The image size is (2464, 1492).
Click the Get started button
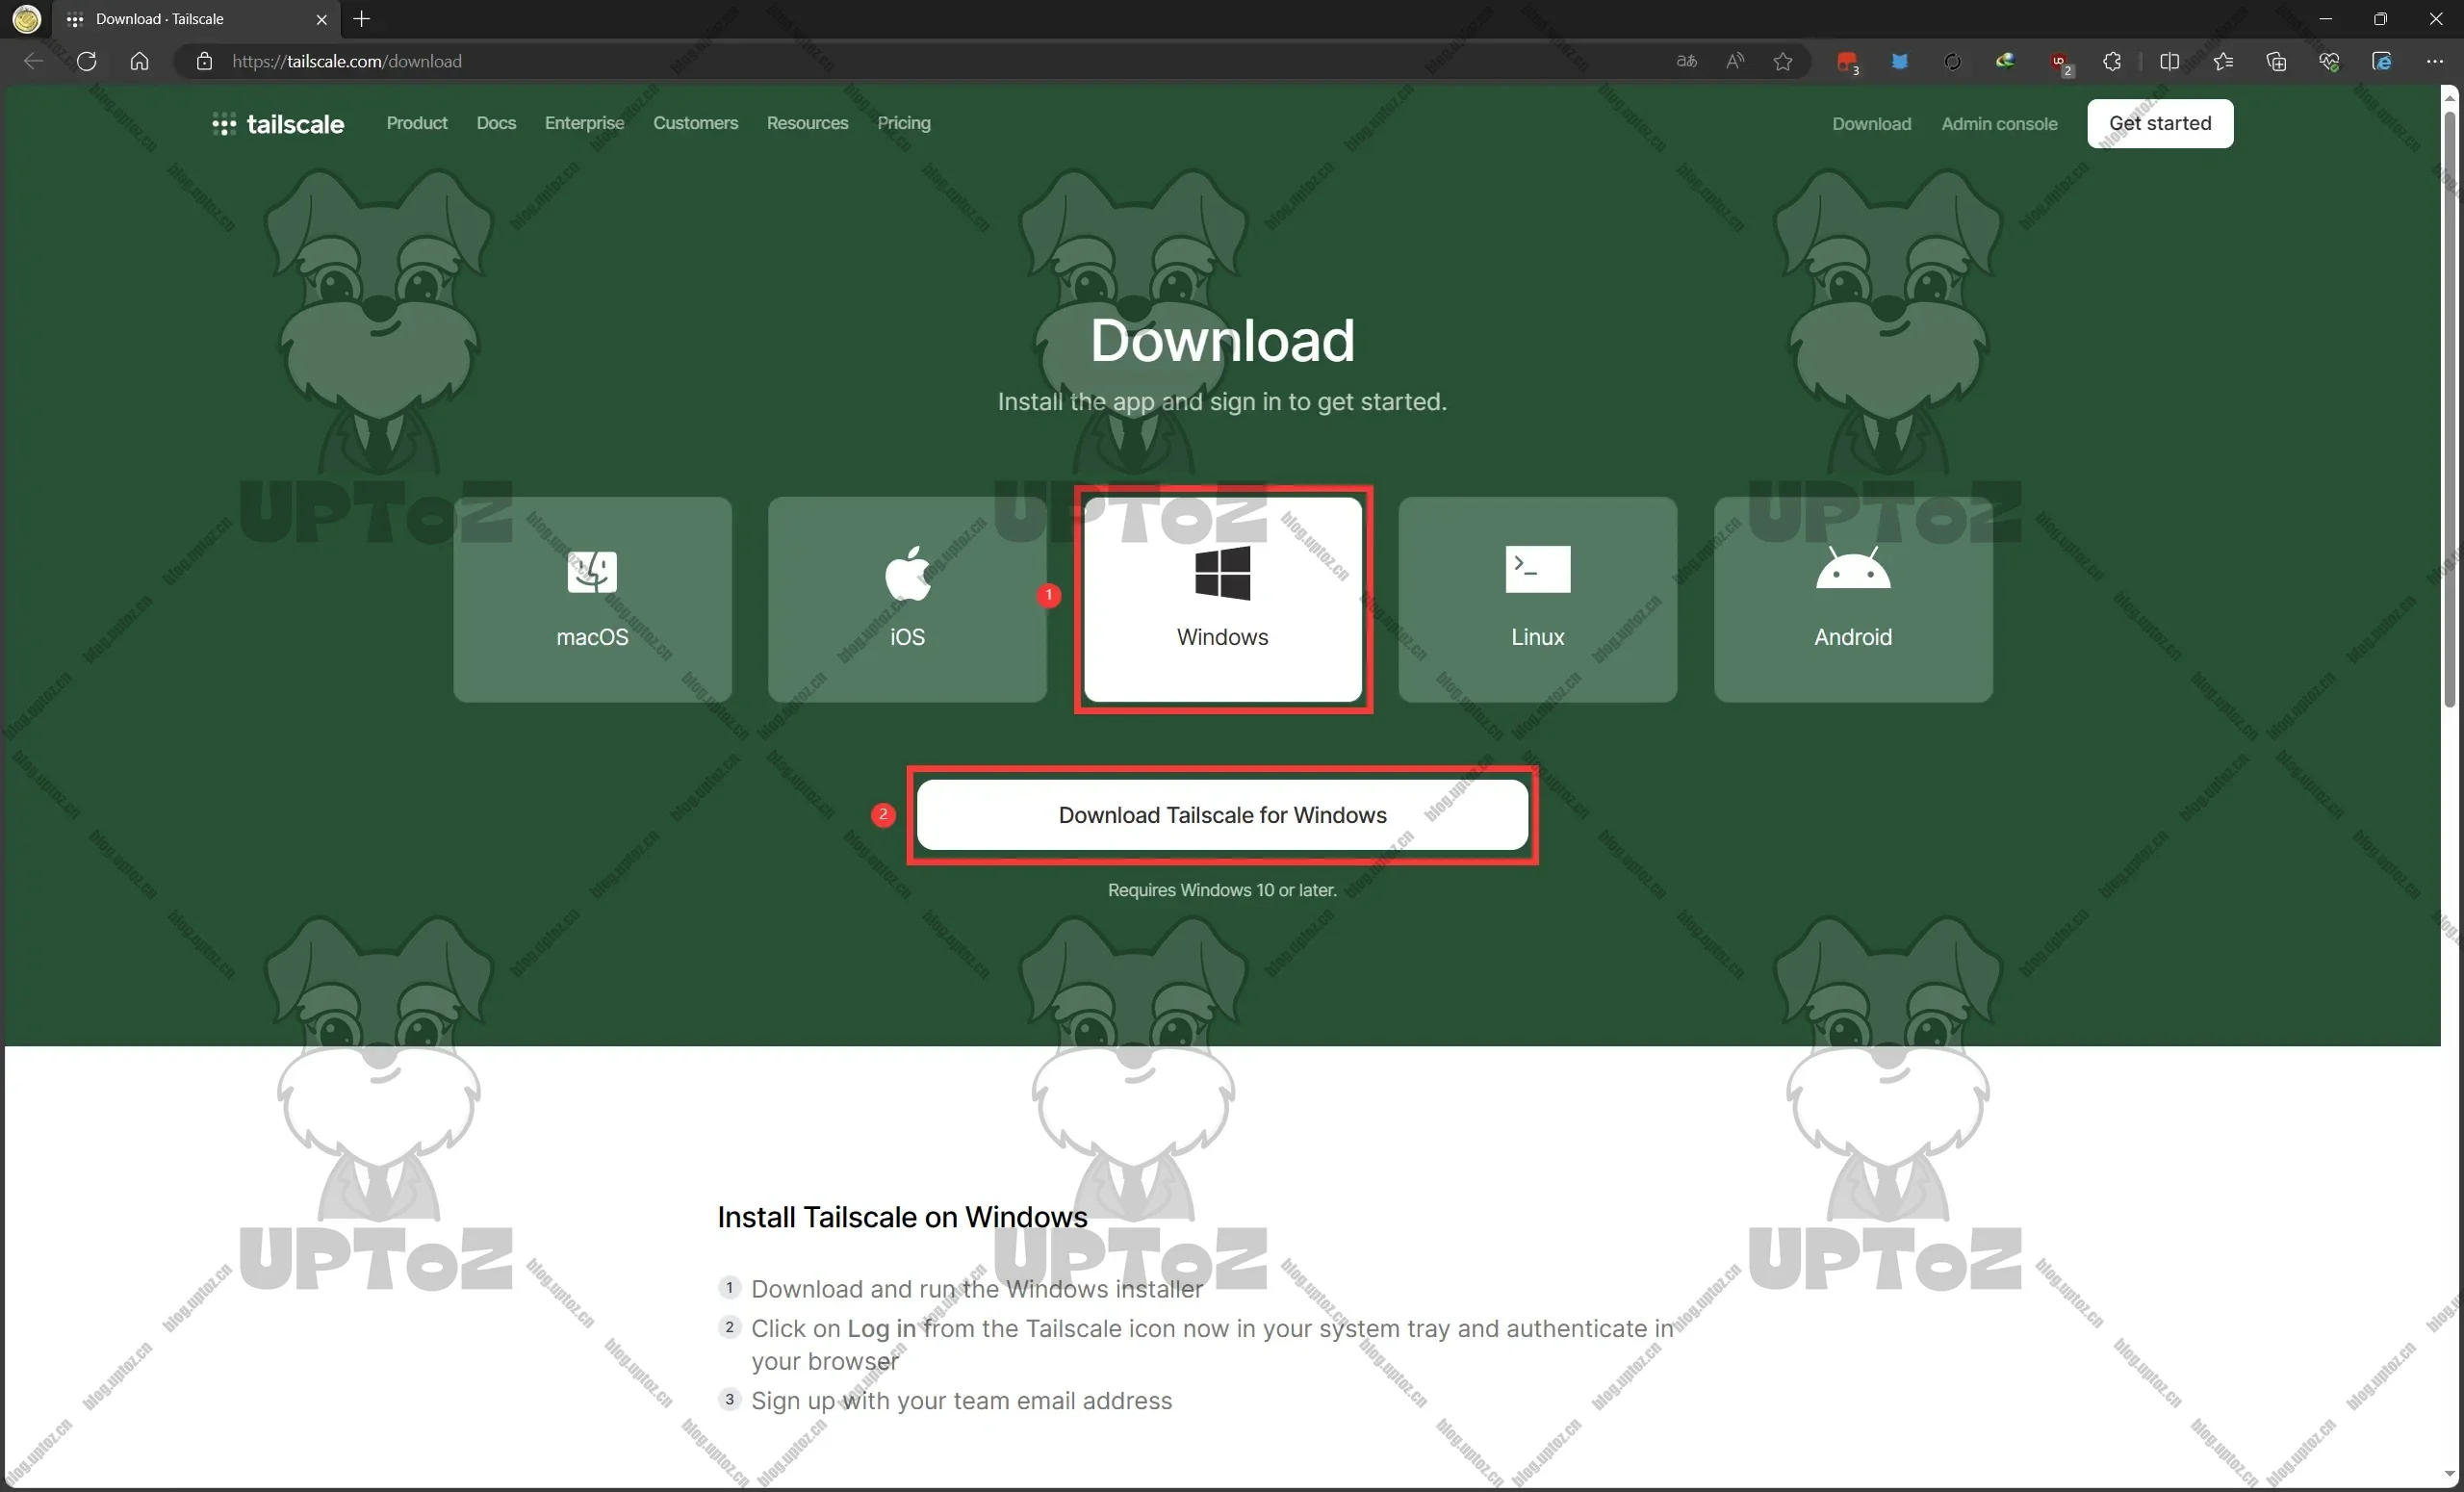(x=2160, y=123)
